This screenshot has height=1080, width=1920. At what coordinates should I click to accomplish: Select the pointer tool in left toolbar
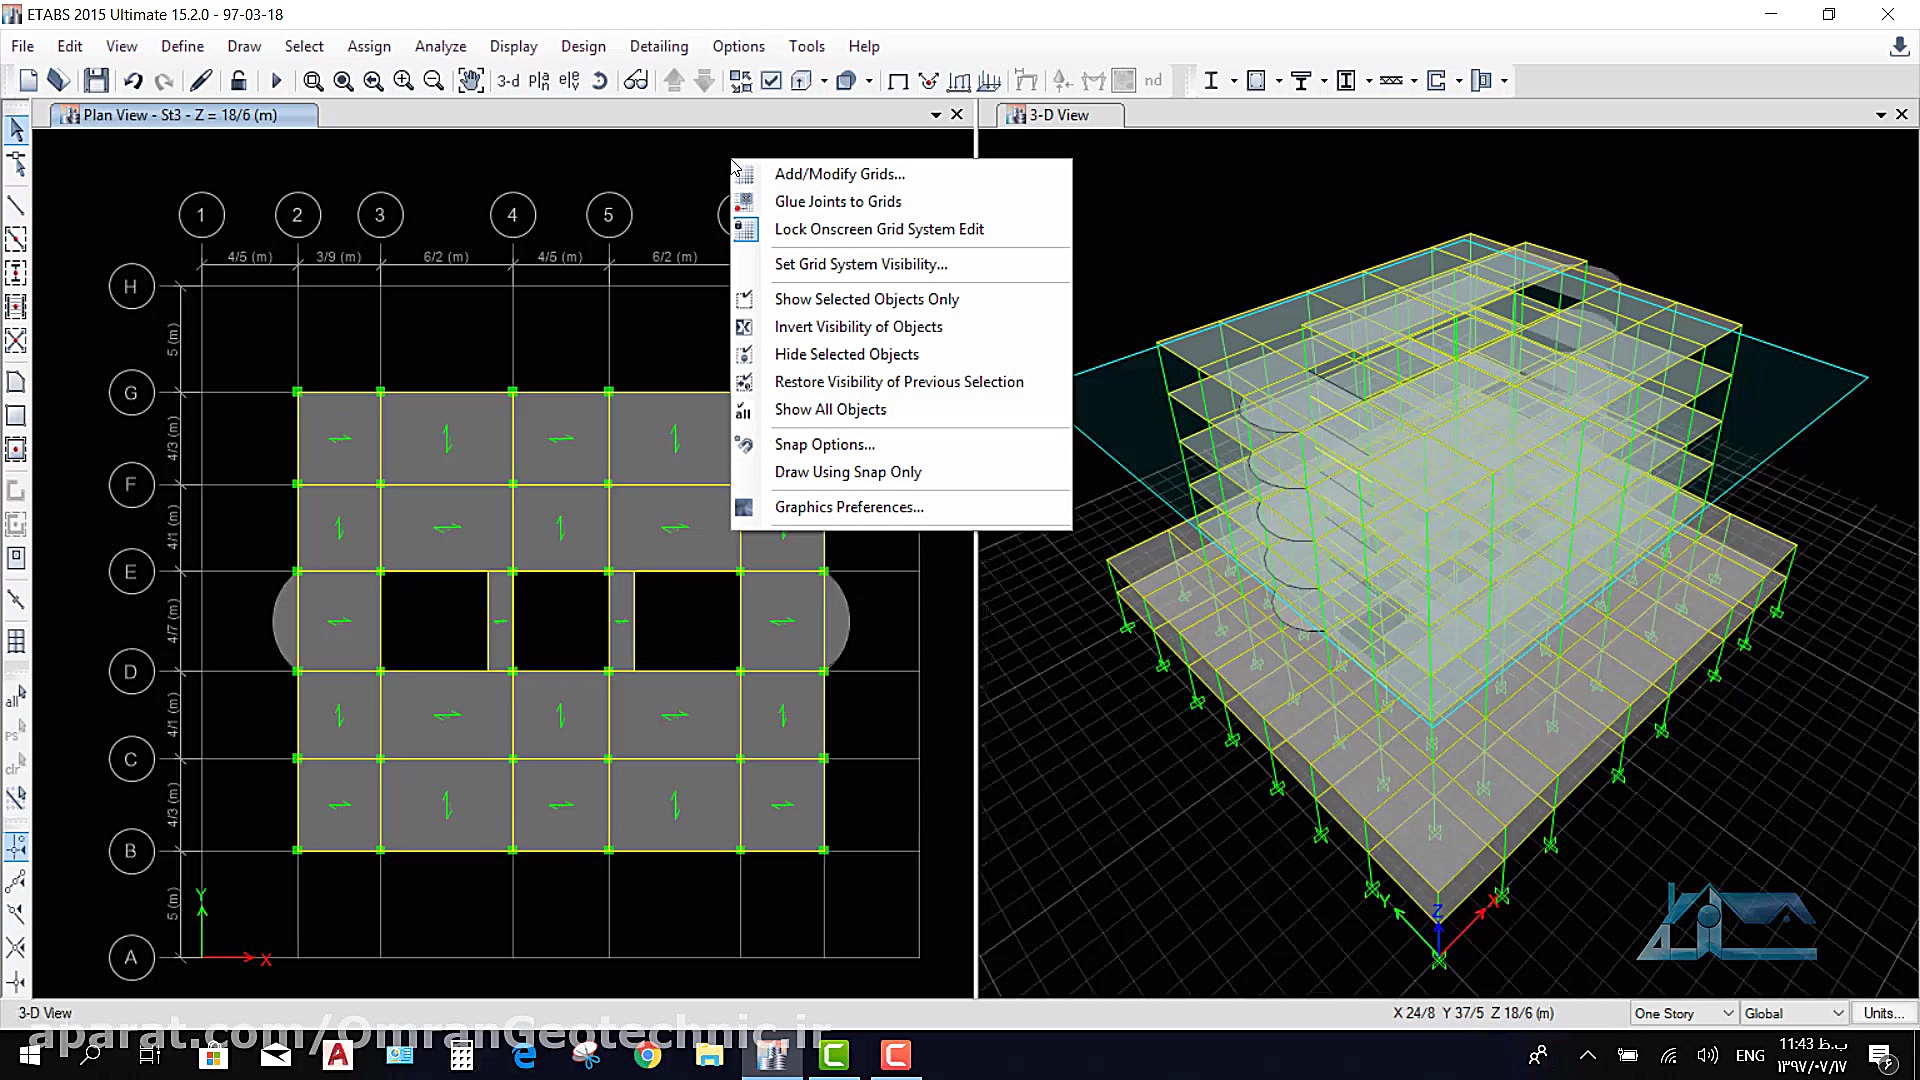pos(16,129)
